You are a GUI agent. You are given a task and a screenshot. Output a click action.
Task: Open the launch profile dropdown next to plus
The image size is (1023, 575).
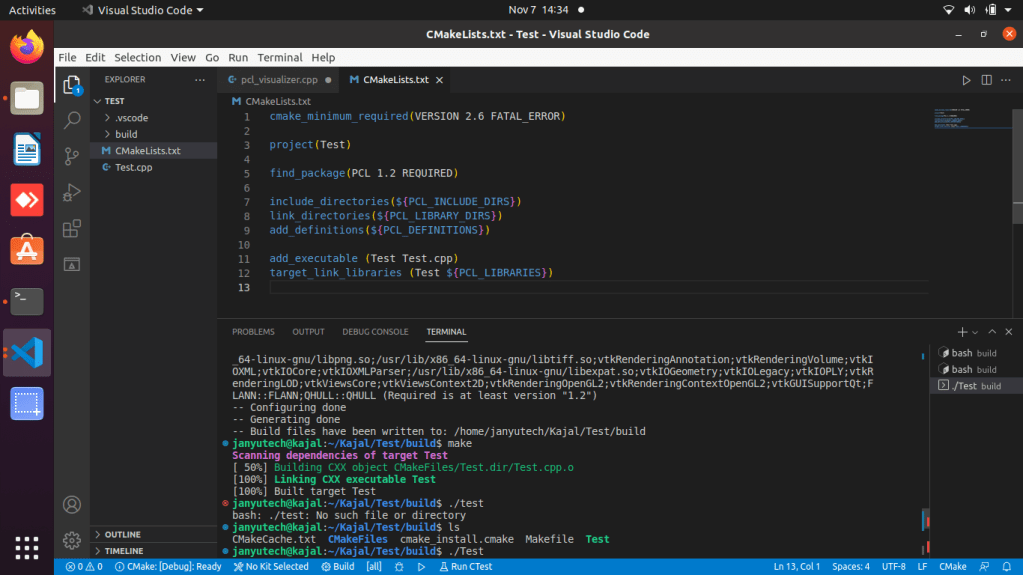(976, 332)
